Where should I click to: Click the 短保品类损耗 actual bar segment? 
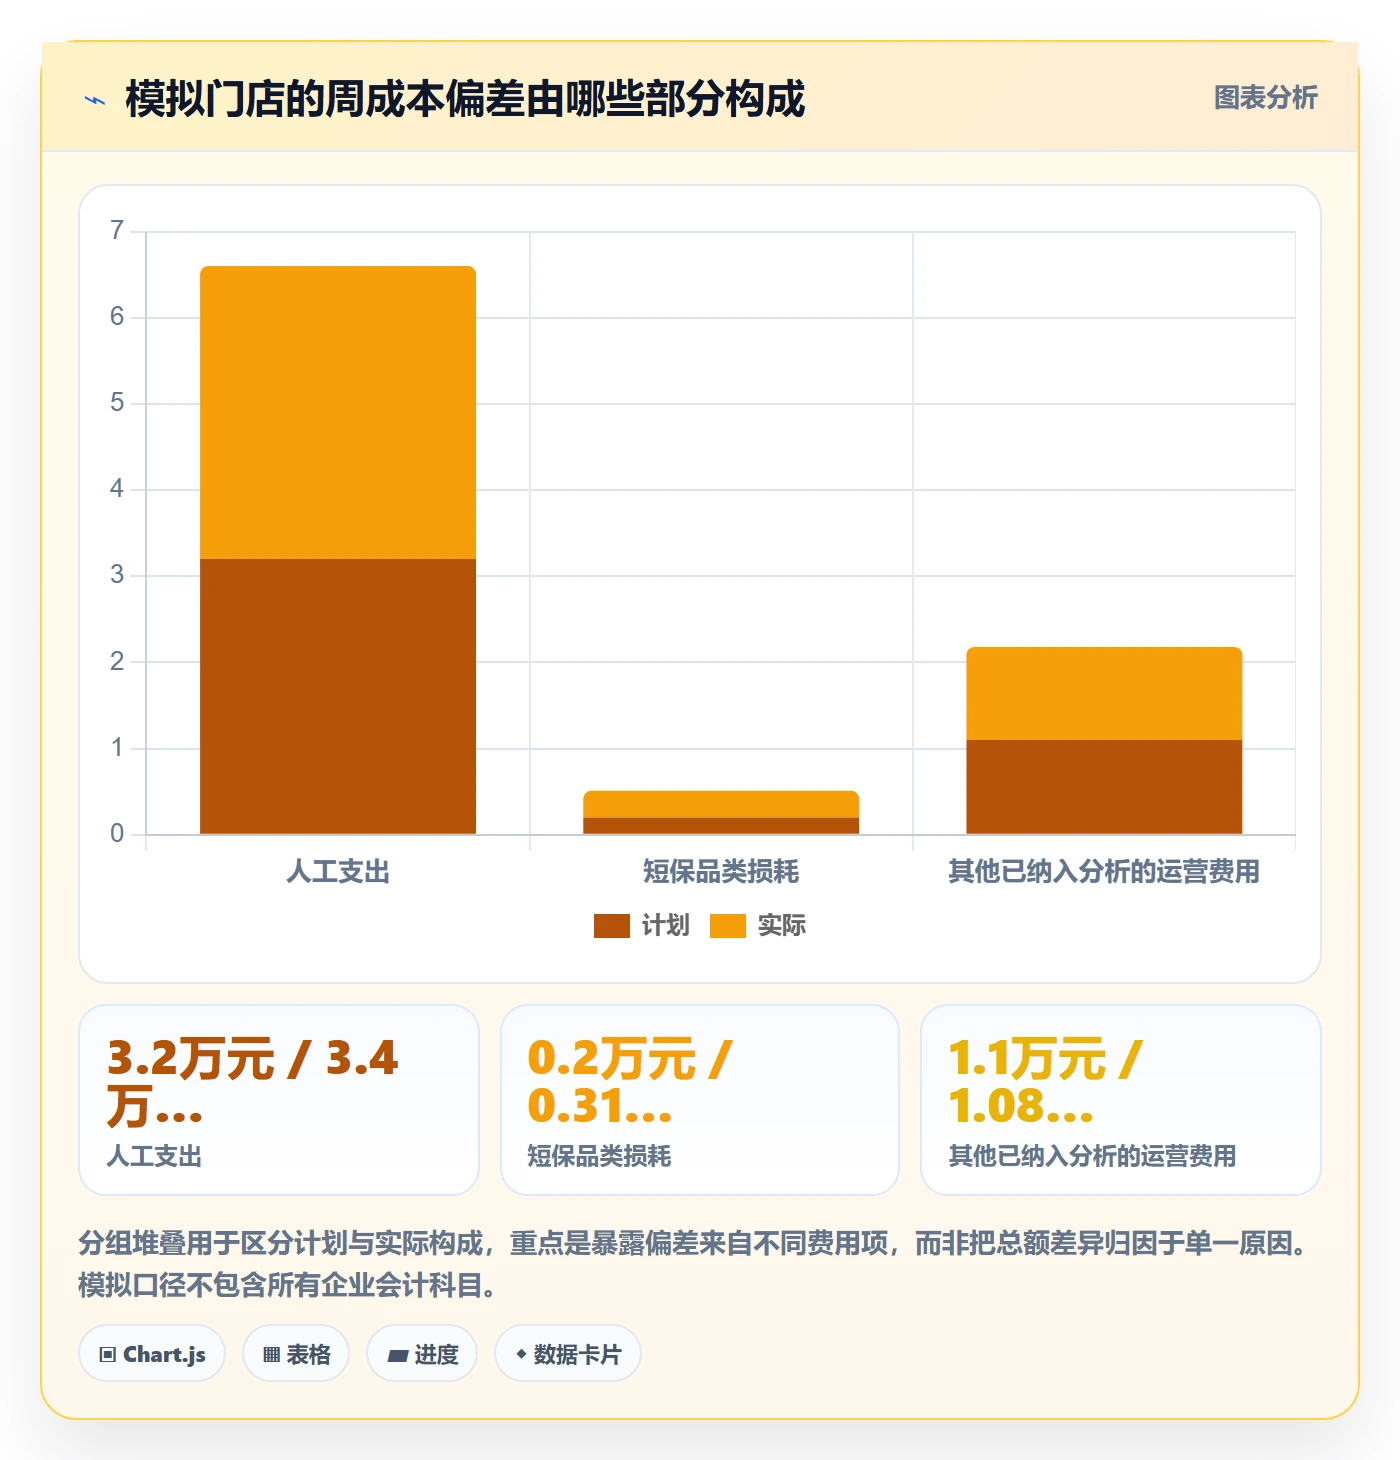[x=721, y=804]
